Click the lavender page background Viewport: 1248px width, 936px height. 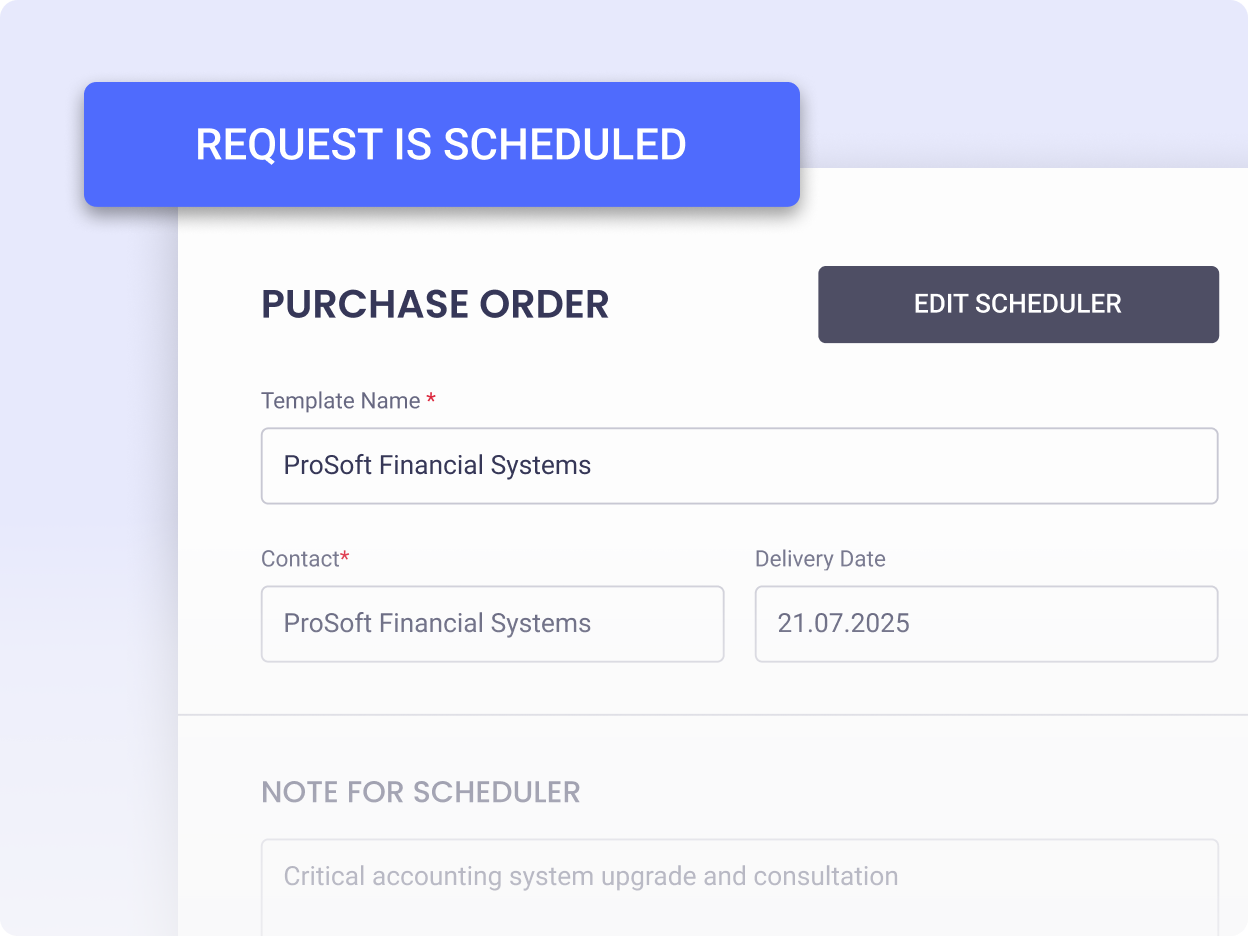click(x=80, y=500)
